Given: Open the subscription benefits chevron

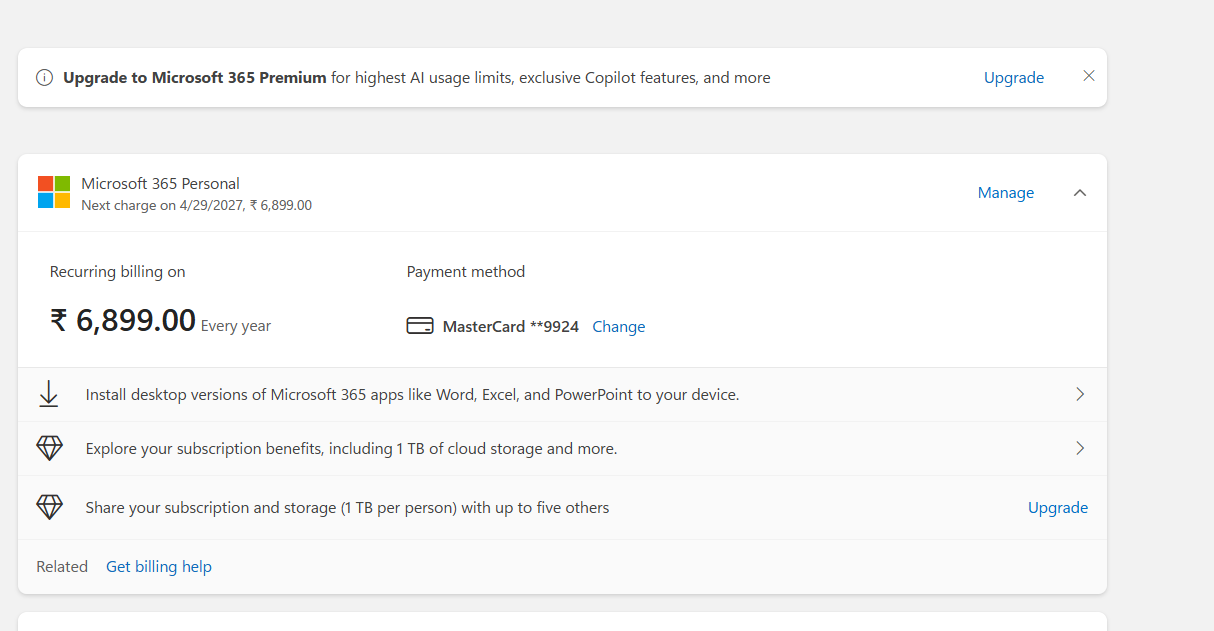Looking at the screenshot, I should pyautogui.click(x=1080, y=448).
